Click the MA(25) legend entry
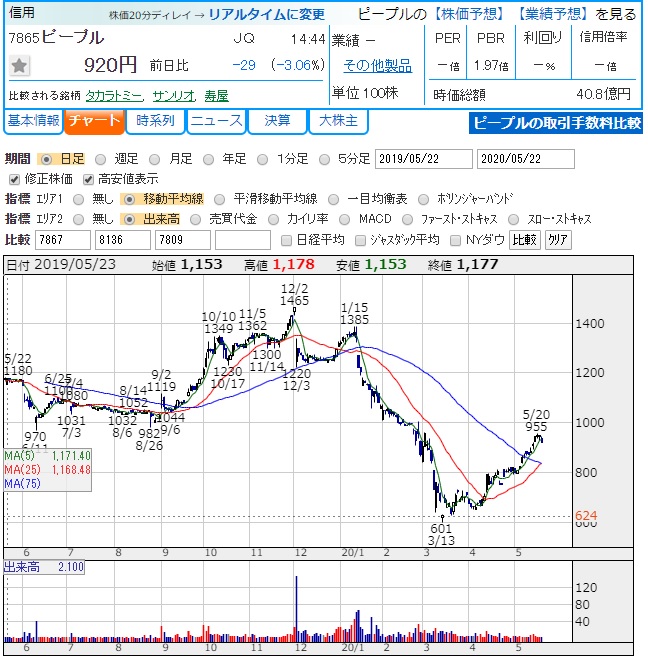648x656 pixels. click(x=47, y=470)
